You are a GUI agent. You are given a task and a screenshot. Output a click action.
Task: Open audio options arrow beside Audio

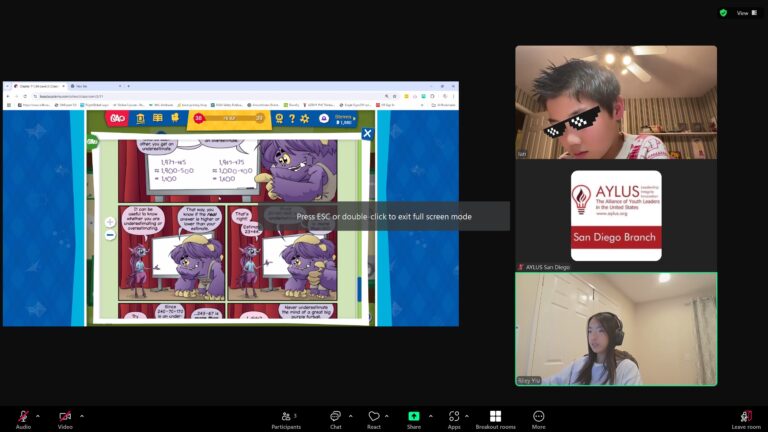[x=38, y=416]
